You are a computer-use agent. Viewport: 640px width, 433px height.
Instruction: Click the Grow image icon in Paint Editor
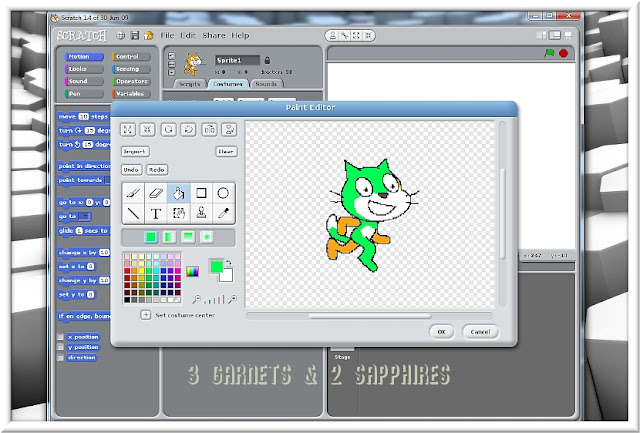(128, 130)
